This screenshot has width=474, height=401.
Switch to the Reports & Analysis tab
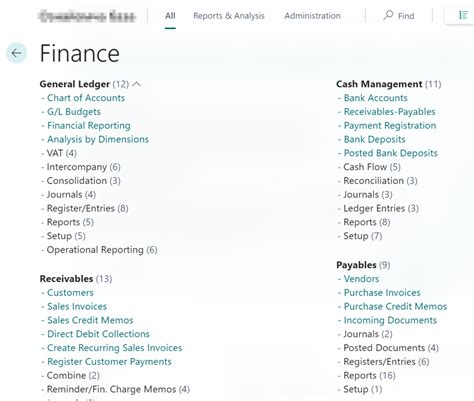229,16
